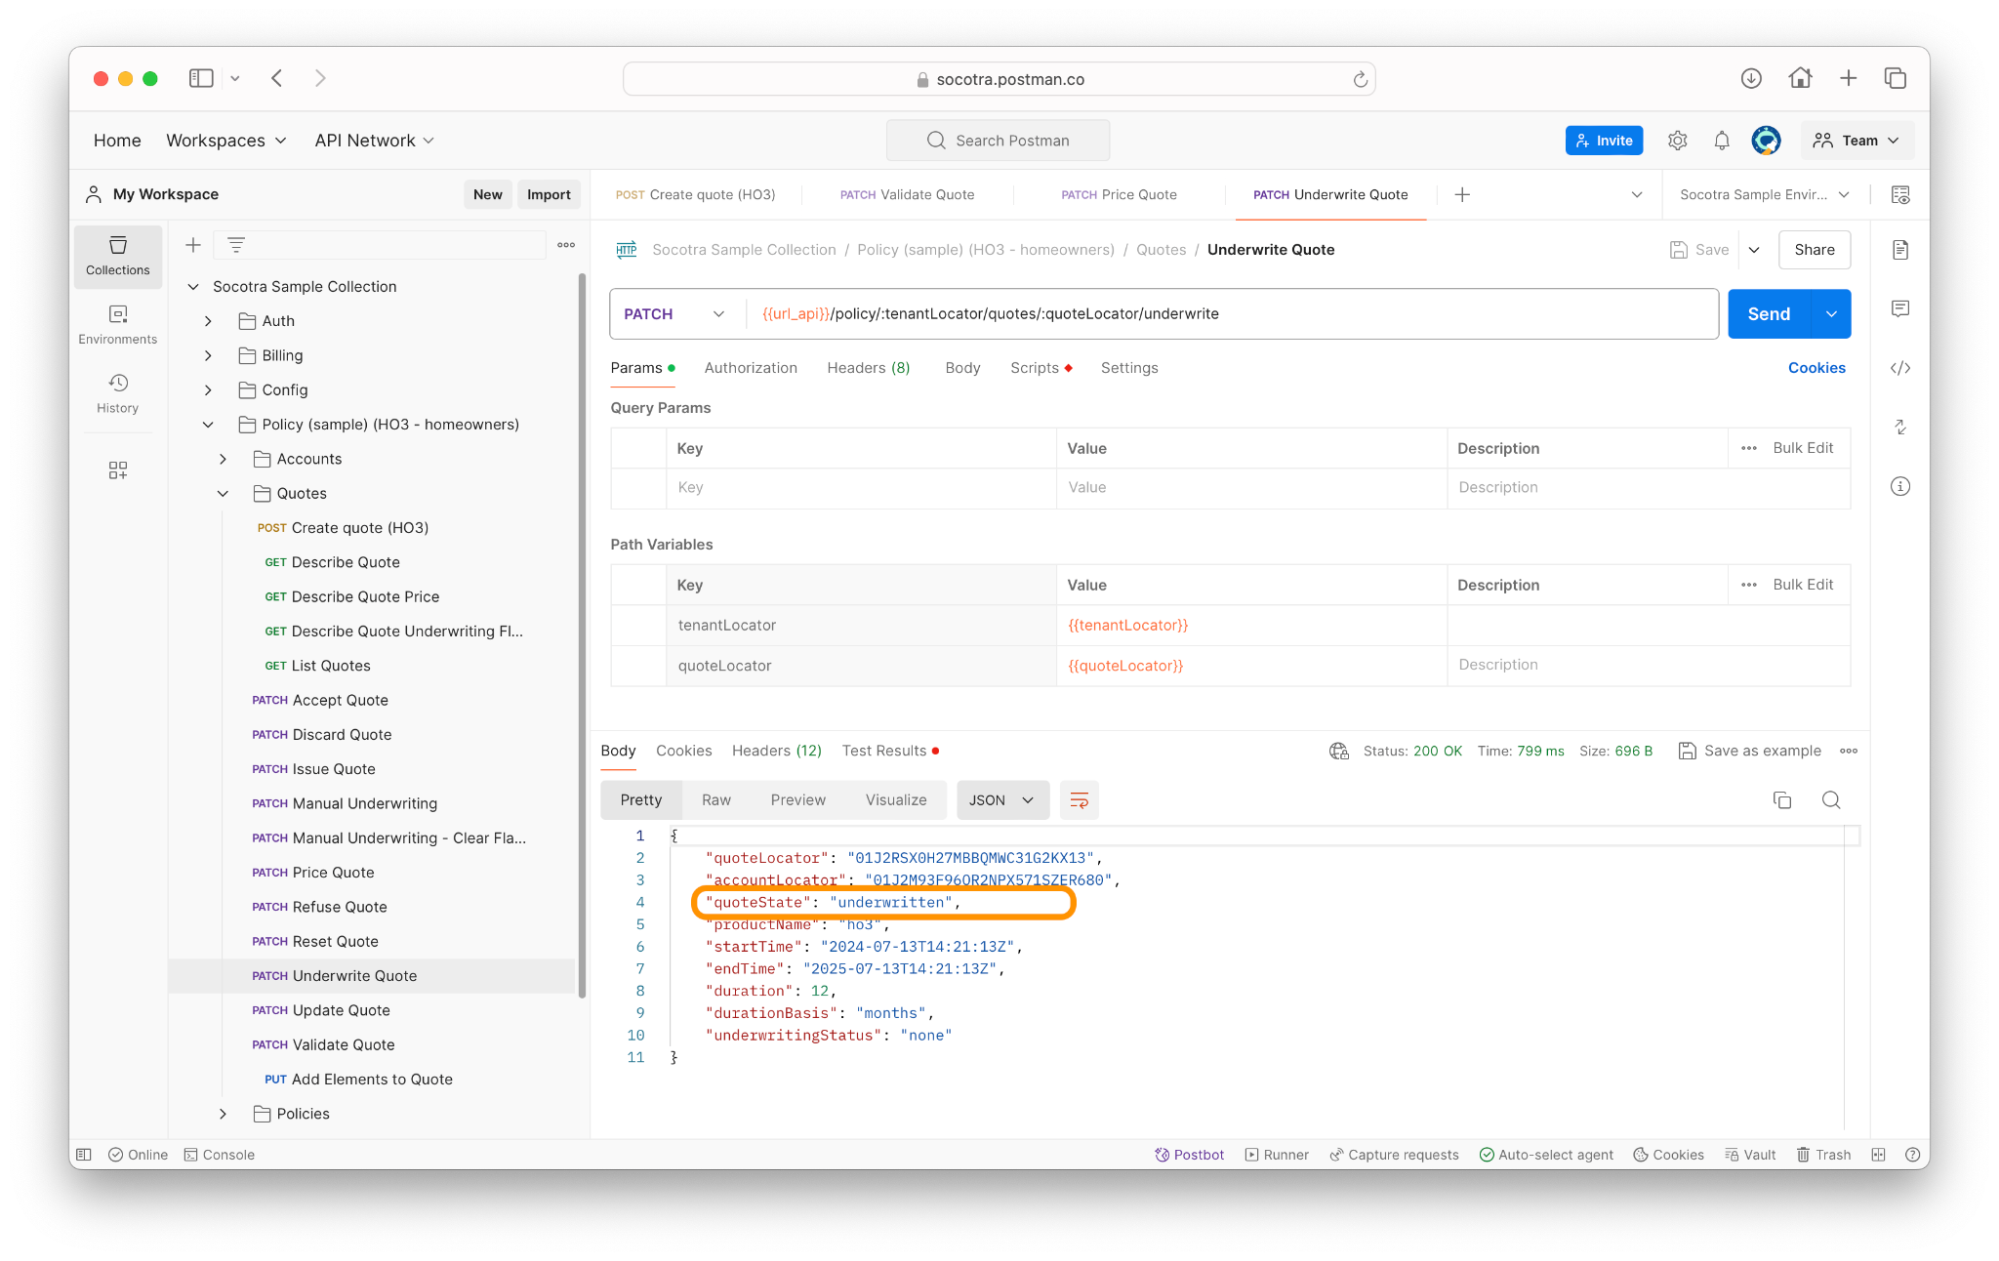Open the History sidebar panel

click(117, 393)
